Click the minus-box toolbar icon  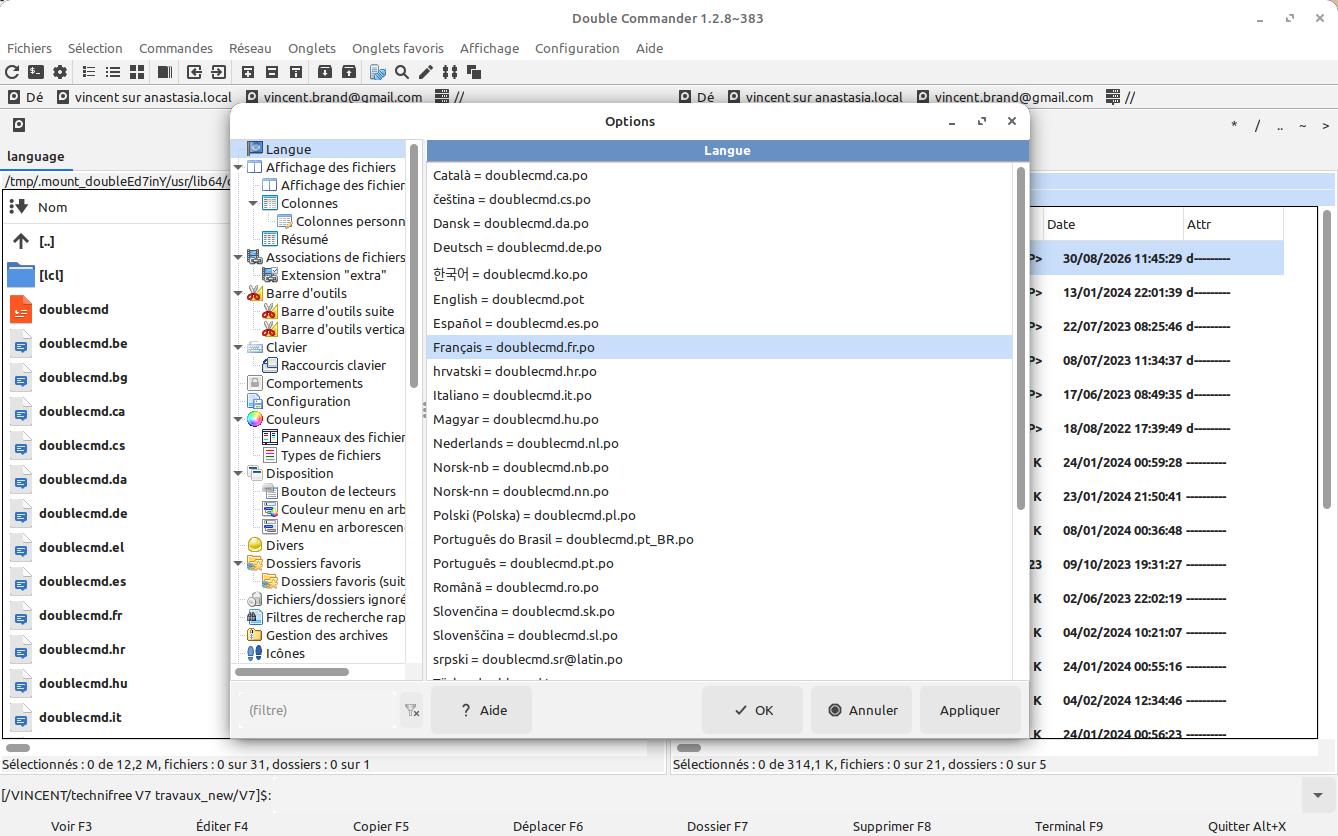(272, 72)
